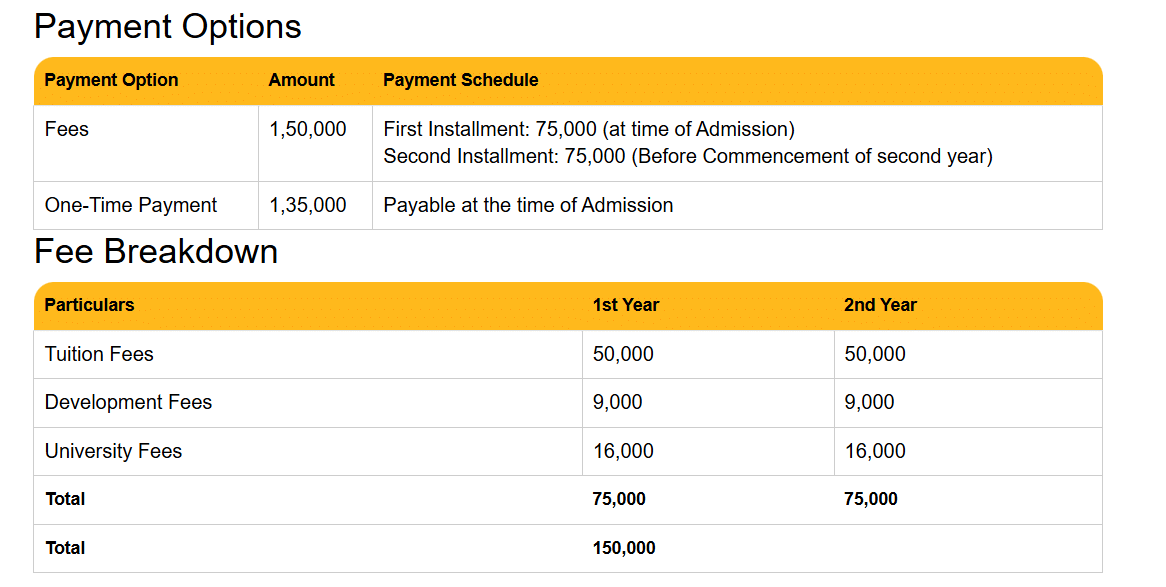Screen dimensions: 1166x587
Task: Select the One-Time Payment row label
Action: pyautogui.click(x=131, y=205)
